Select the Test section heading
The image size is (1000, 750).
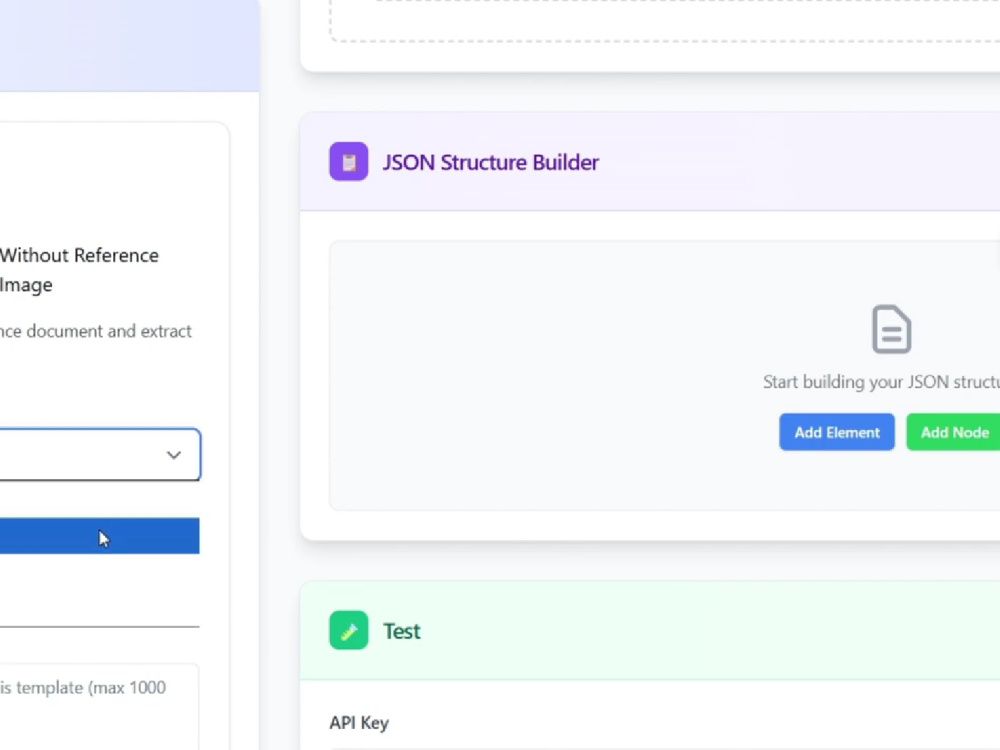402,631
